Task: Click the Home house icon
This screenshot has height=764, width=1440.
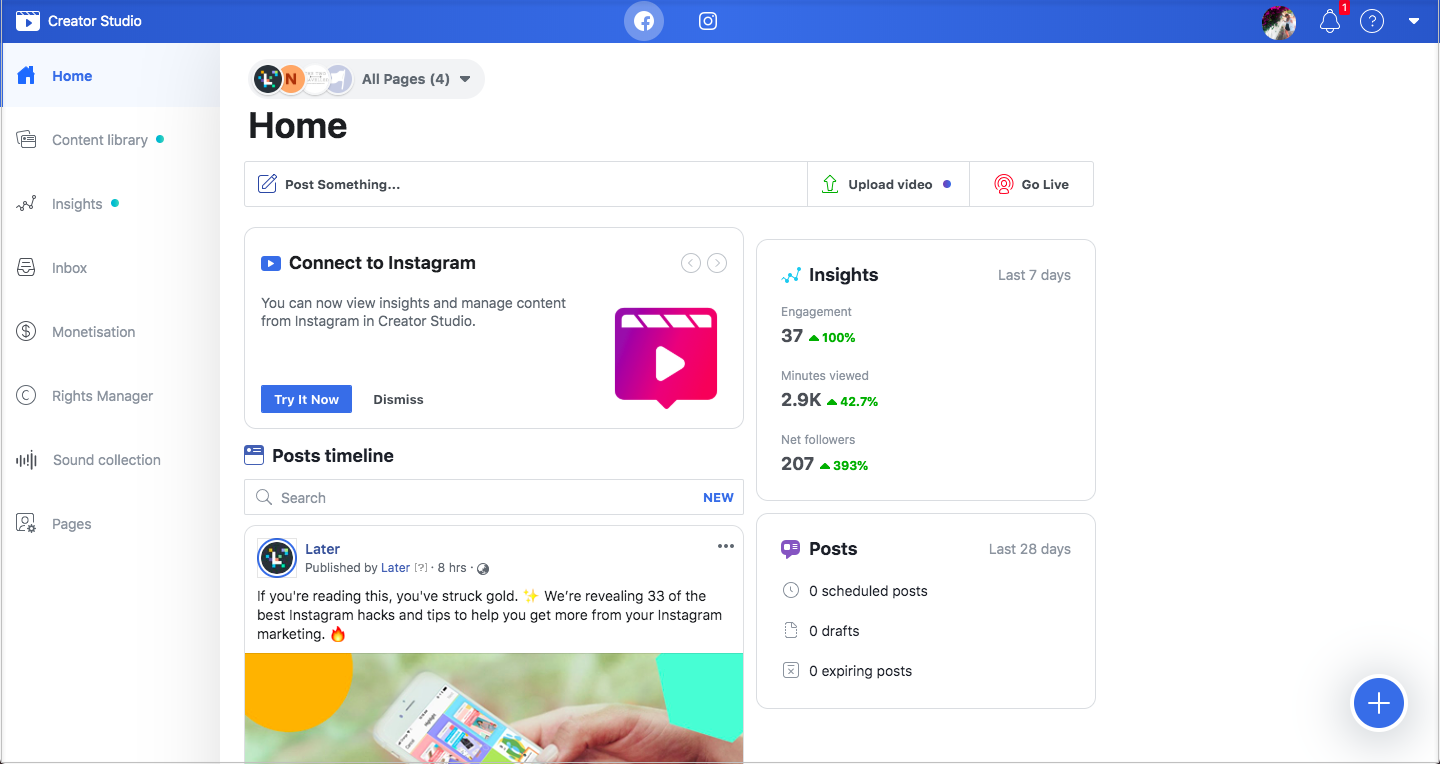Action: (26, 76)
